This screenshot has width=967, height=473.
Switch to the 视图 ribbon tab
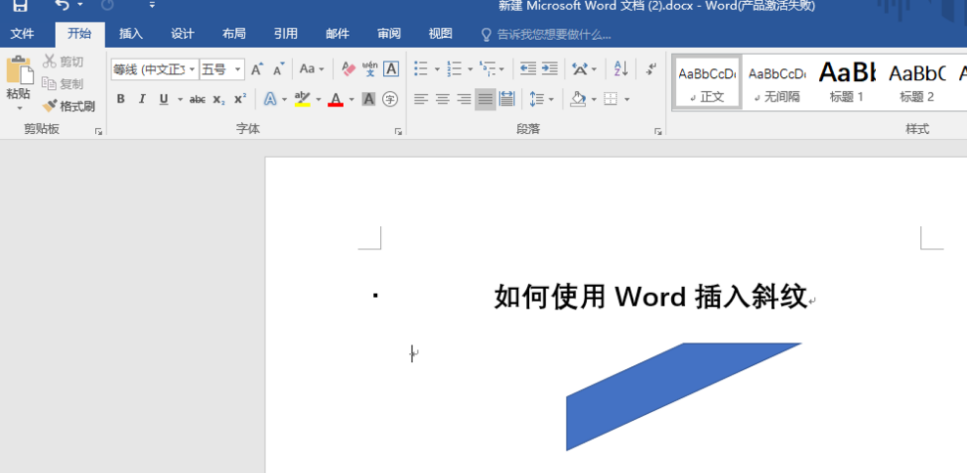coord(440,34)
